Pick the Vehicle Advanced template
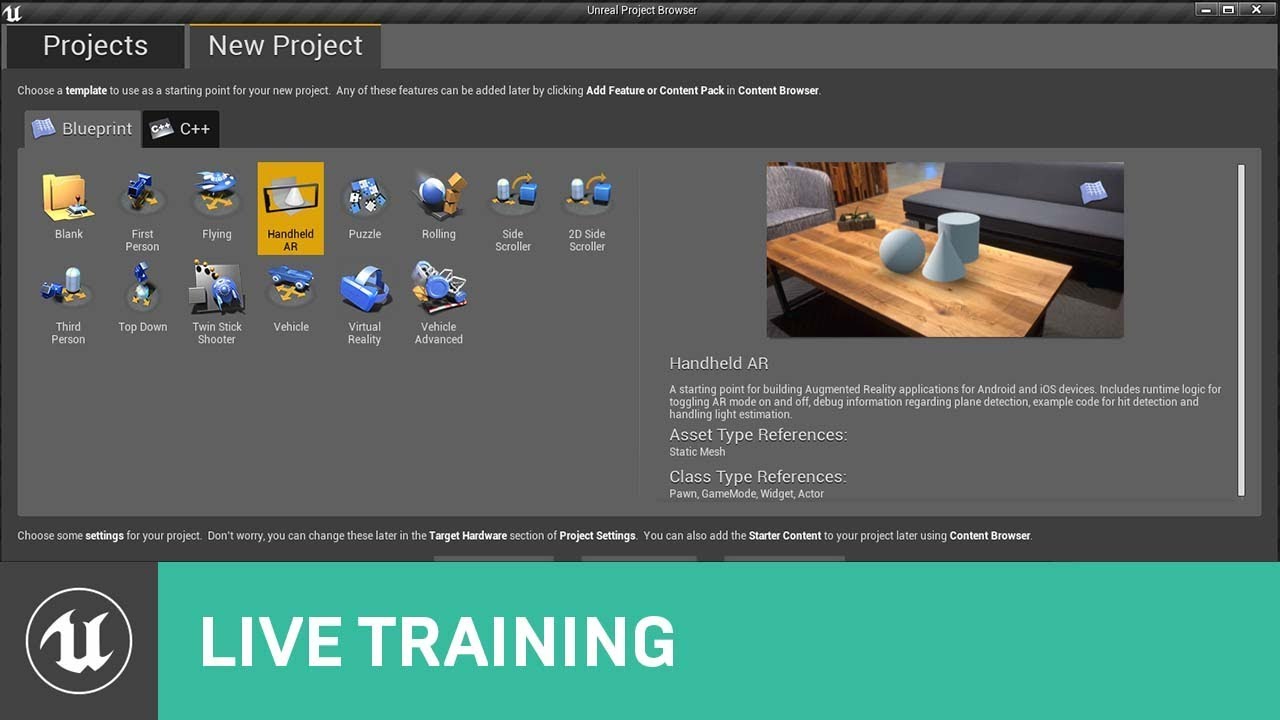1280x720 pixels. click(438, 301)
